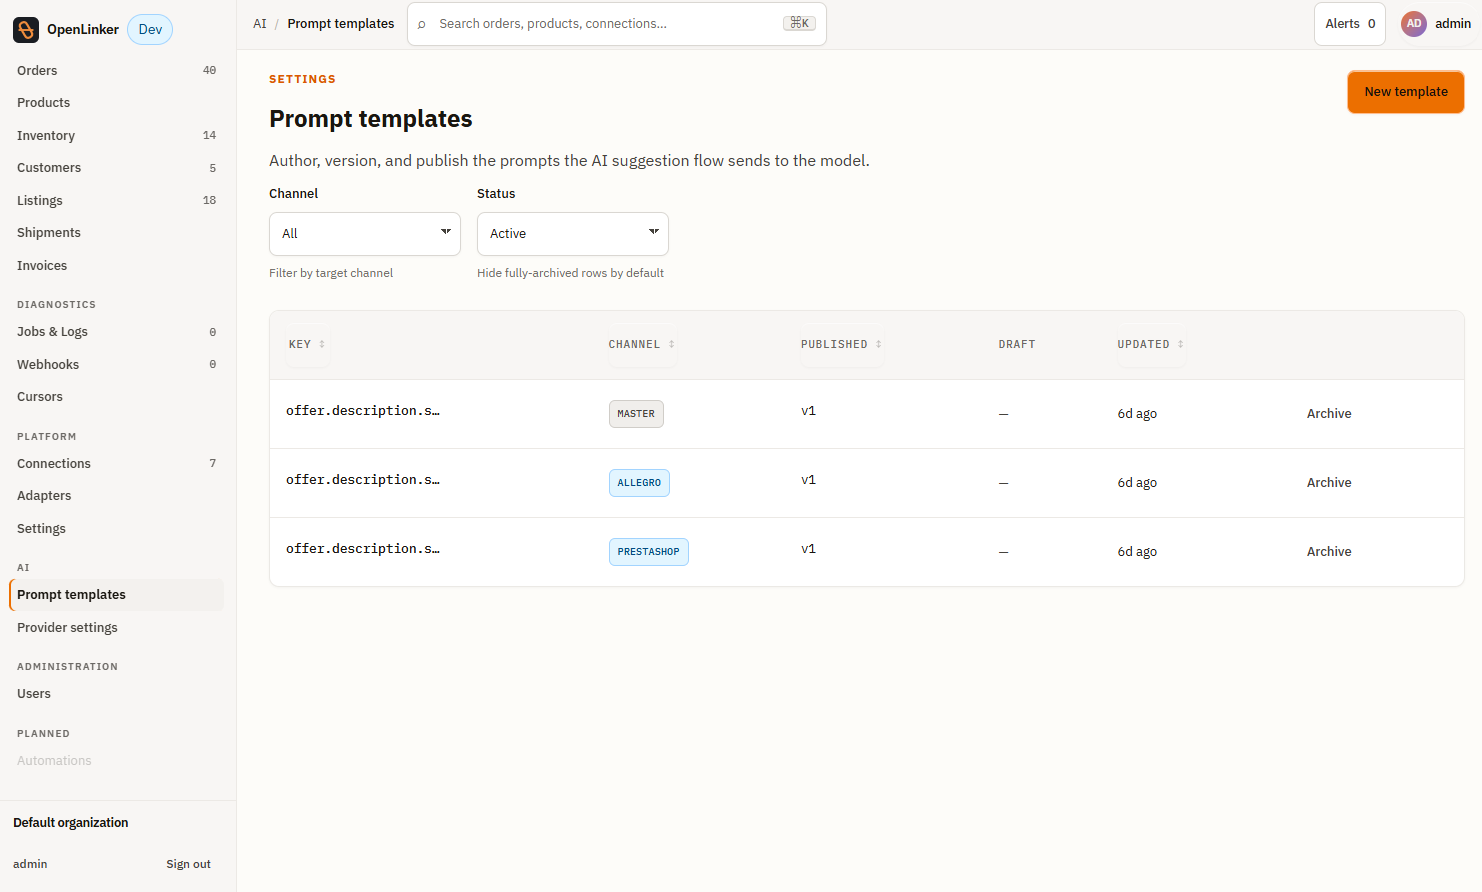Open the Channel filter dropdown
This screenshot has width=1482, height=892.
[x=365, y=234]
